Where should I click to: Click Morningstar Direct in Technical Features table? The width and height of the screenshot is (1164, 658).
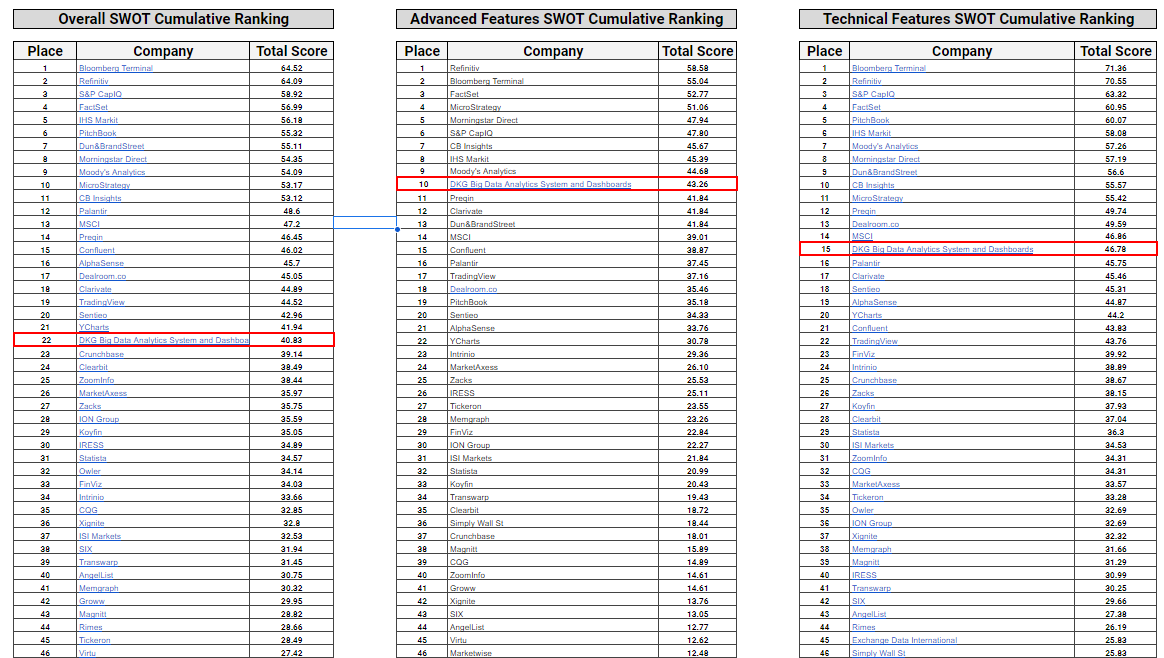point(886,159)
